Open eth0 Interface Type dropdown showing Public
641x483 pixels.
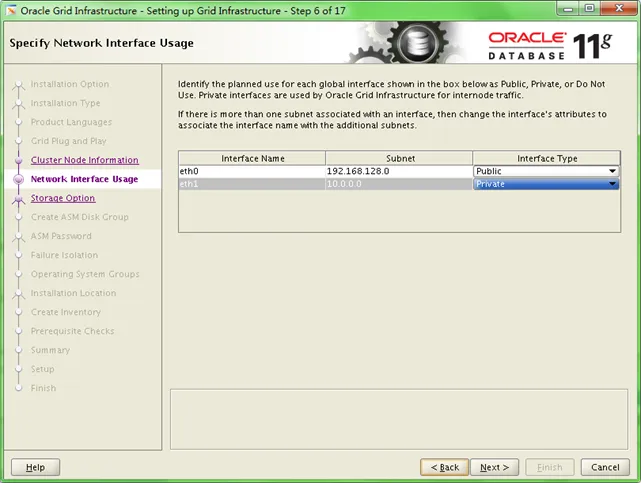coord(546,171)
